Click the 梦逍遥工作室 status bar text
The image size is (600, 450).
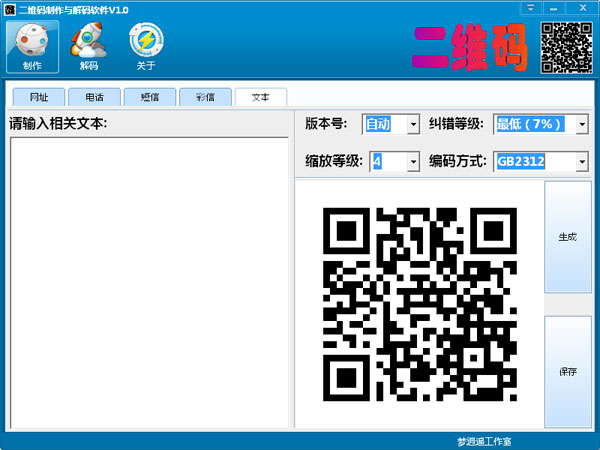pyautogui.click(x=484, y=441)
